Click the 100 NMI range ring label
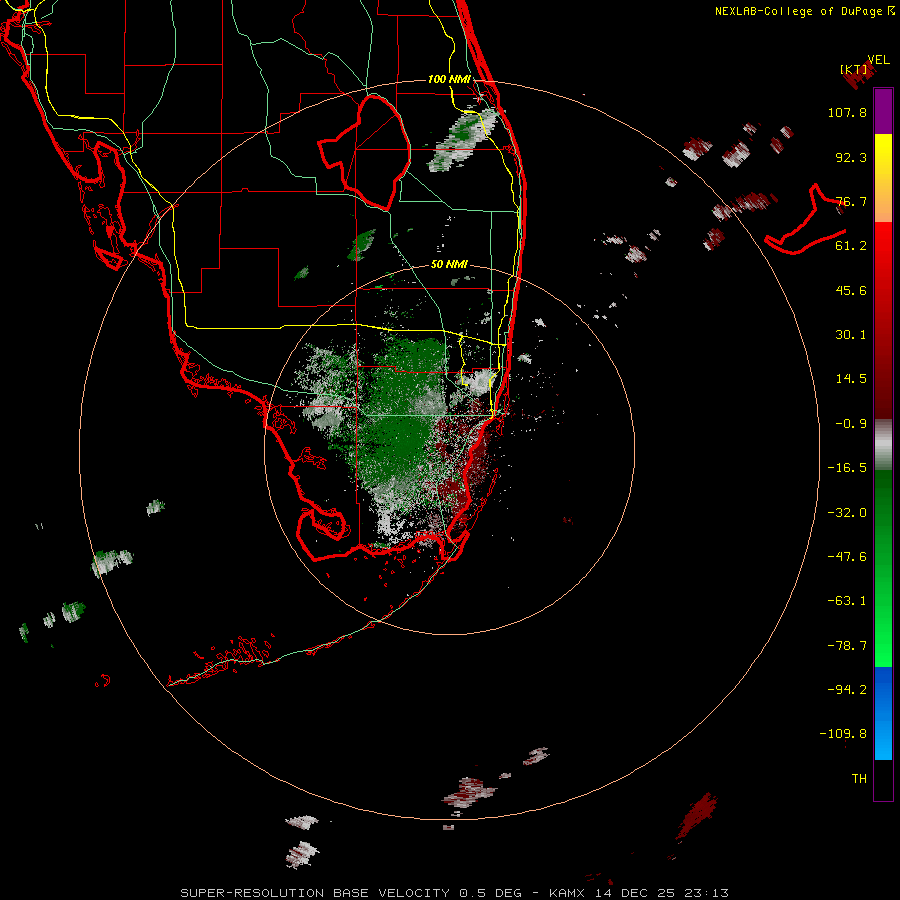The width and height of the screenshot is (900, 900). [449, 79]
